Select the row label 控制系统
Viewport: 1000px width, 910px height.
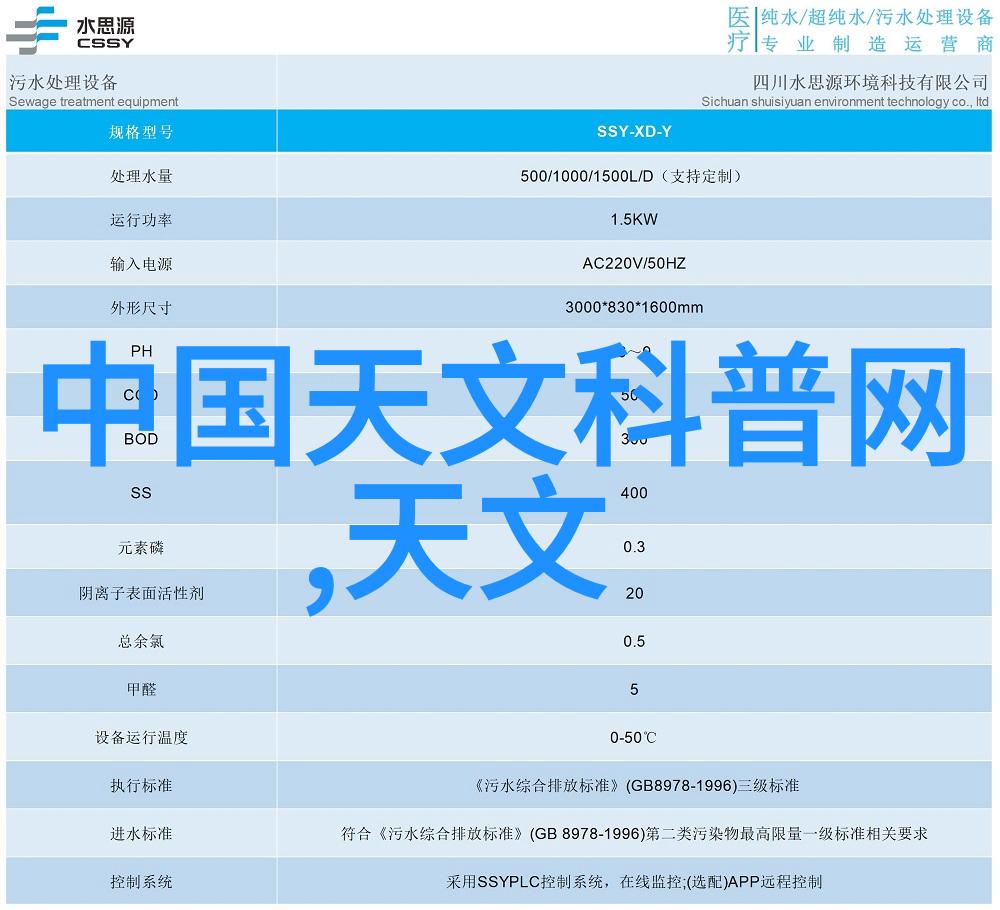click(x=141, y=882)
